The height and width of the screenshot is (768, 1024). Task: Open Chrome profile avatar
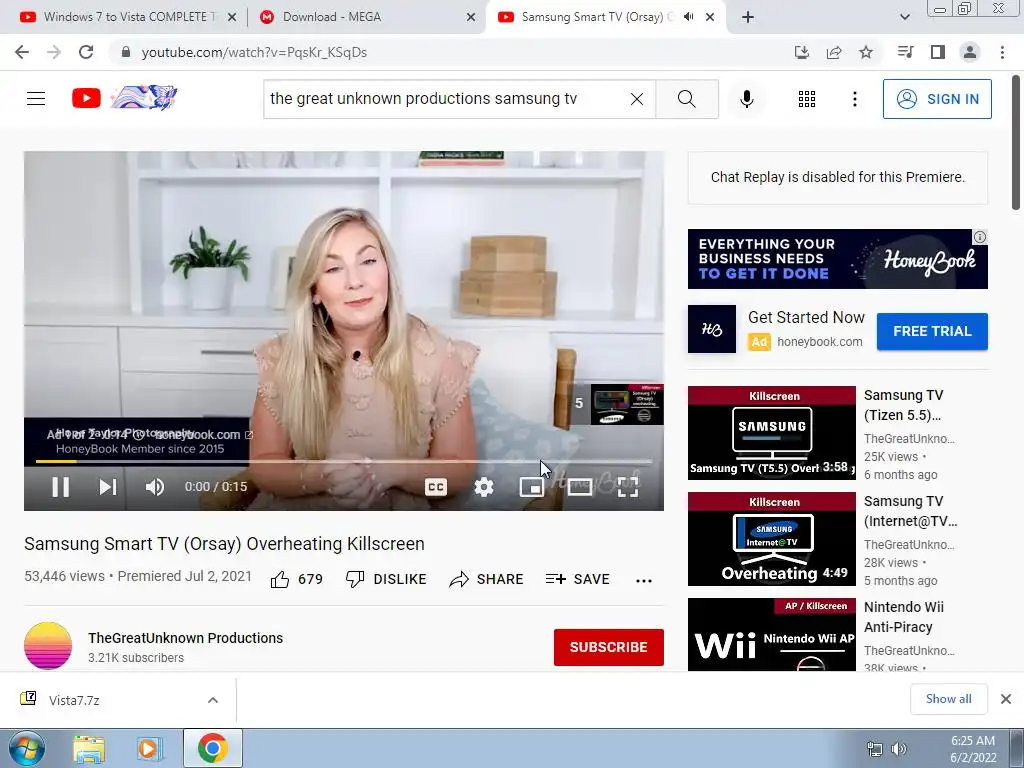tap(970, 52)
